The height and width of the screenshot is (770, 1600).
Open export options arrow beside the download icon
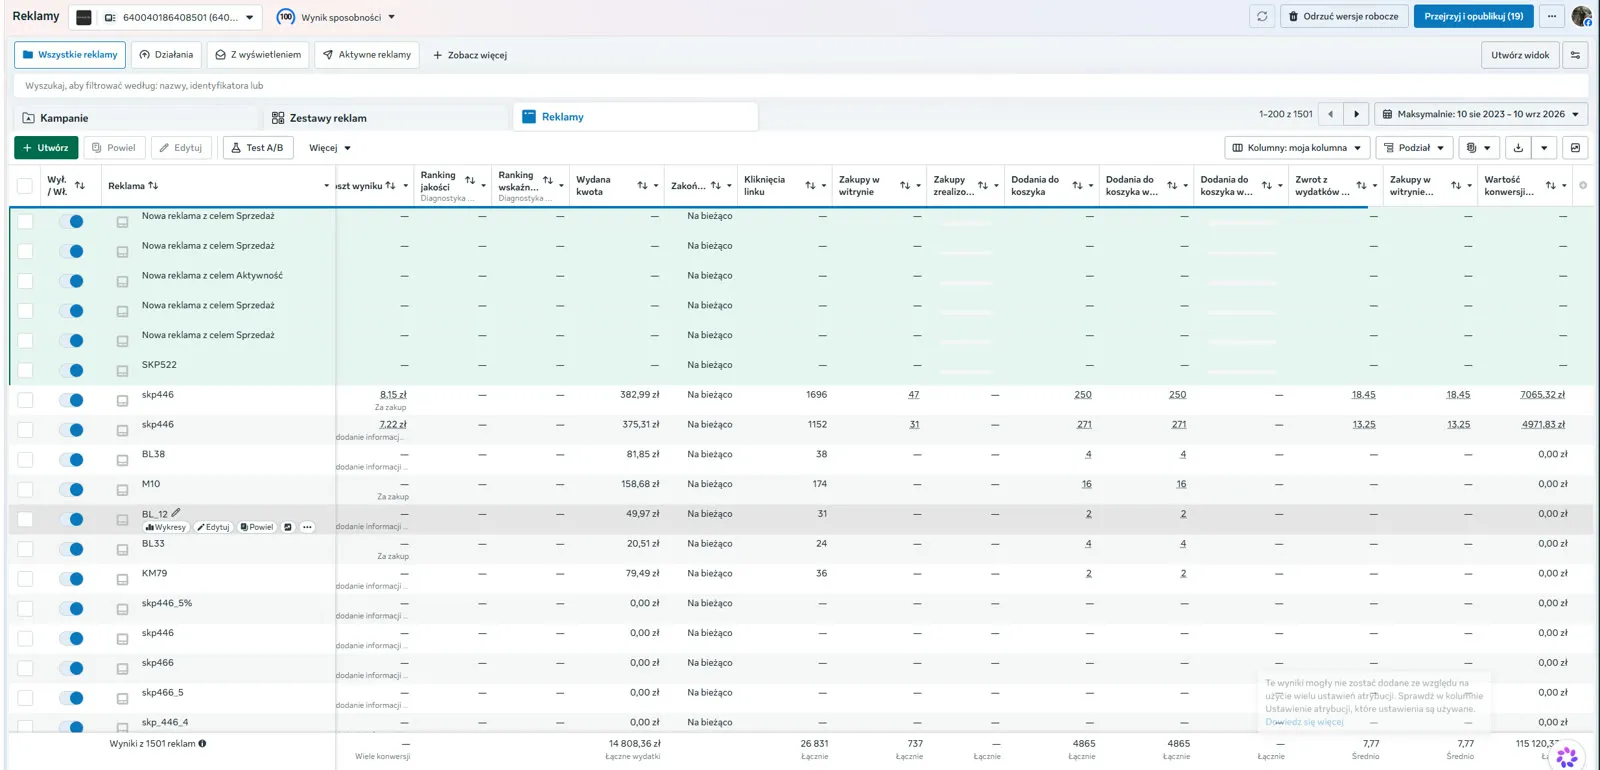[x=1544, y=148]
